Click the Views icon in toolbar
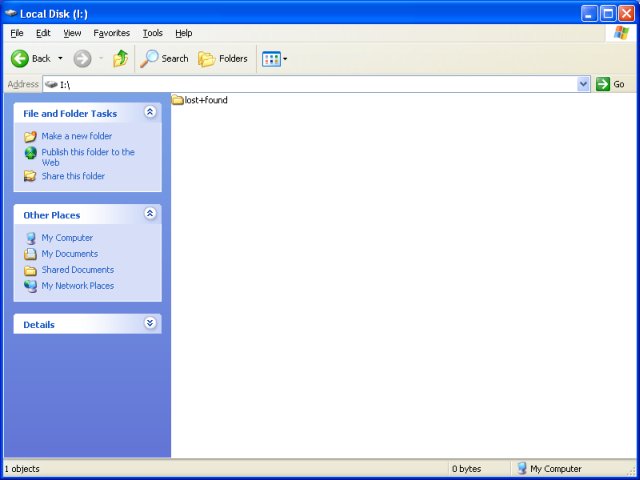640x480 pixels. [x=271, y=59]
